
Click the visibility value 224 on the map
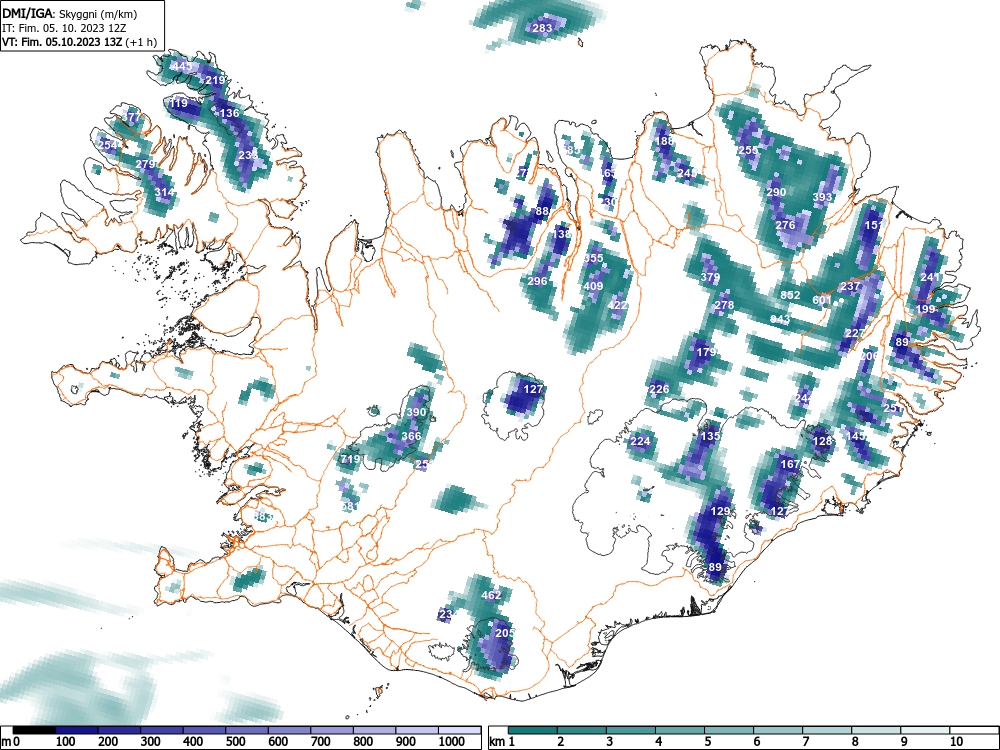[640, 441]
